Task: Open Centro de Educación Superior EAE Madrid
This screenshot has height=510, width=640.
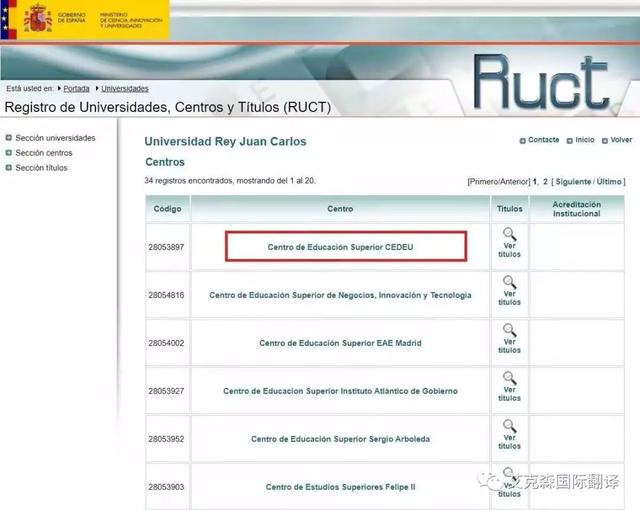Action: 340,343
